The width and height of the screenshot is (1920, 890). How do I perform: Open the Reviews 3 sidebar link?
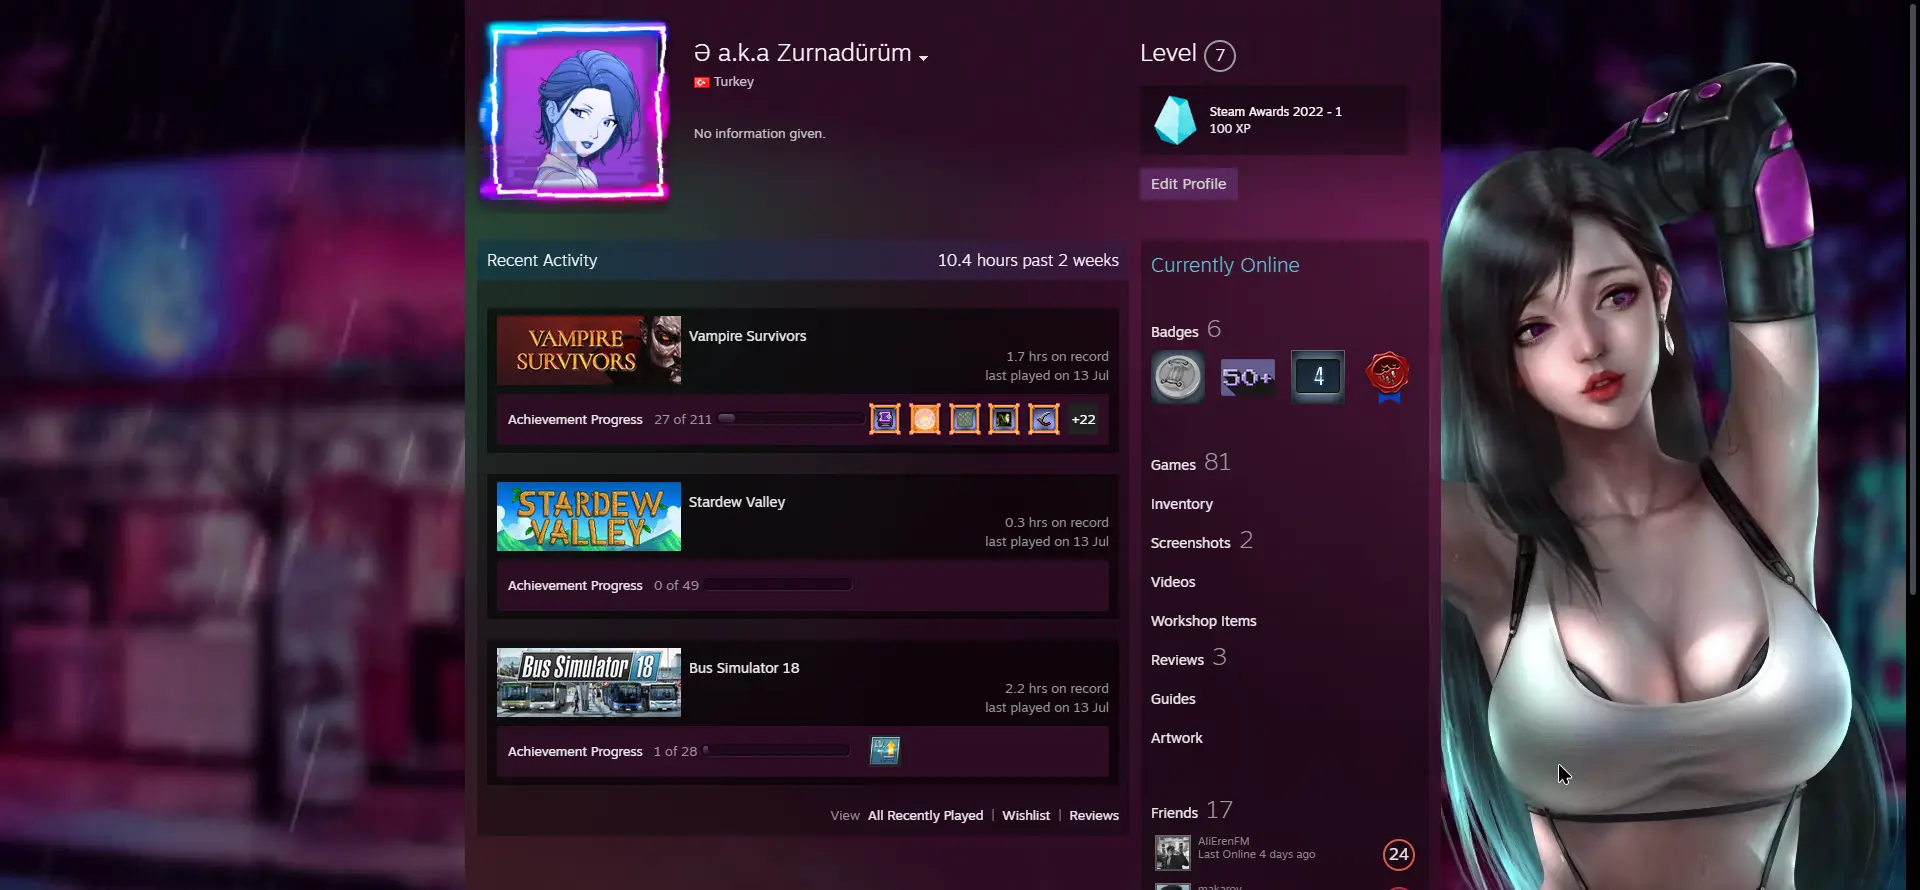coord(1189,658)
